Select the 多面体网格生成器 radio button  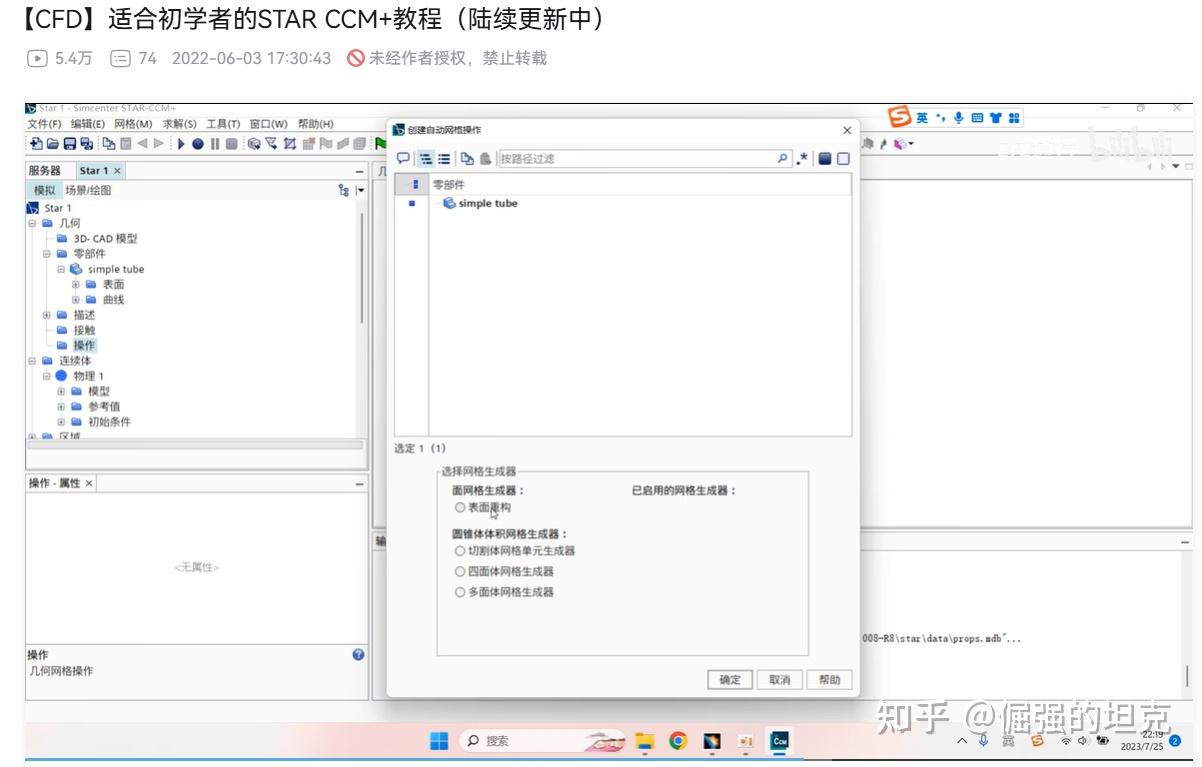click(x=460, y=593)
